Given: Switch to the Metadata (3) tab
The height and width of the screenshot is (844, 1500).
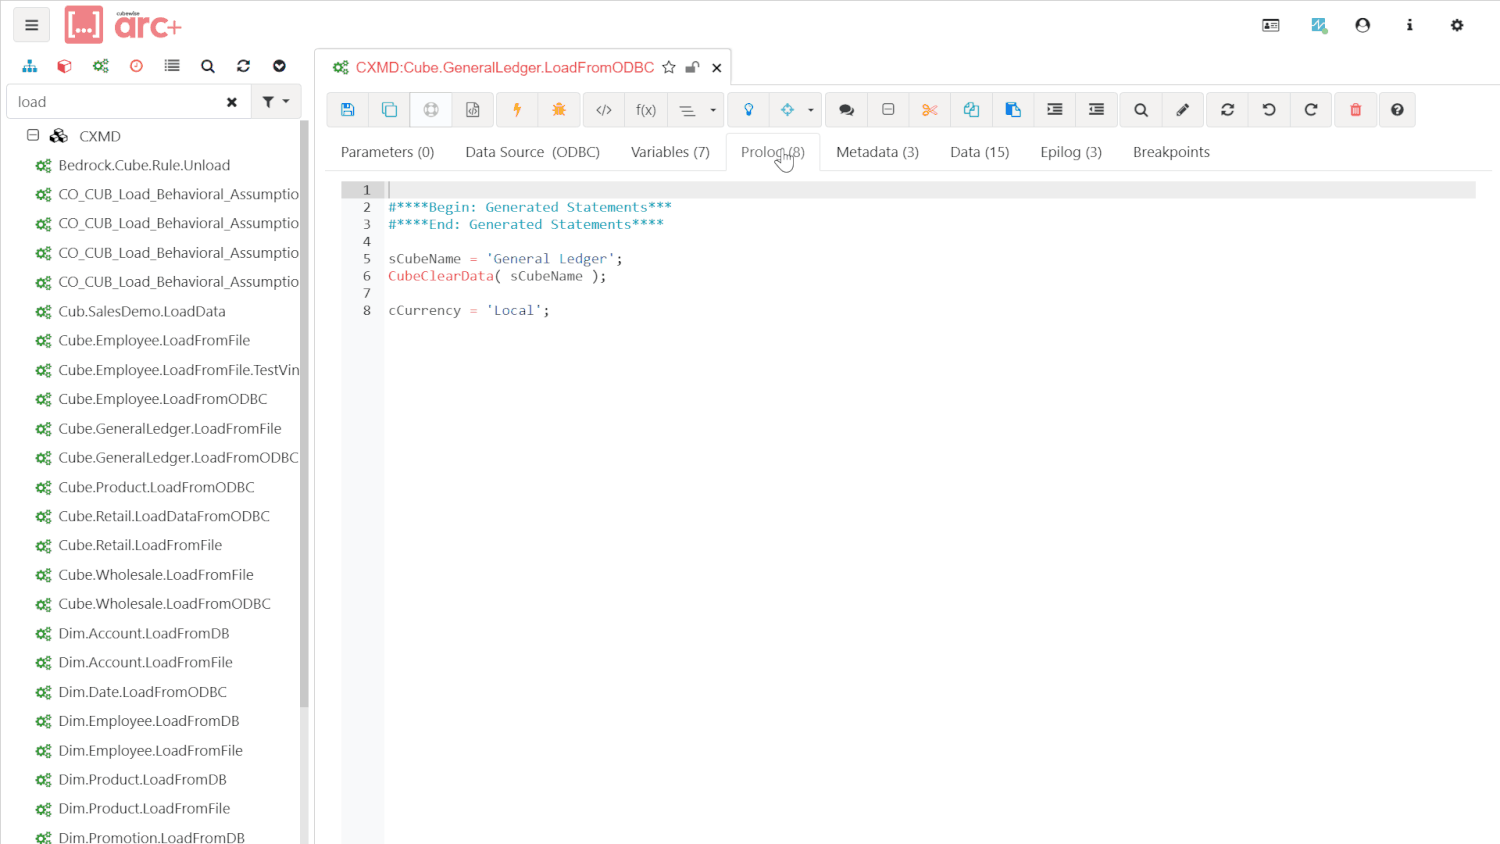Looking at the screenshot, I should click(877, 152).
